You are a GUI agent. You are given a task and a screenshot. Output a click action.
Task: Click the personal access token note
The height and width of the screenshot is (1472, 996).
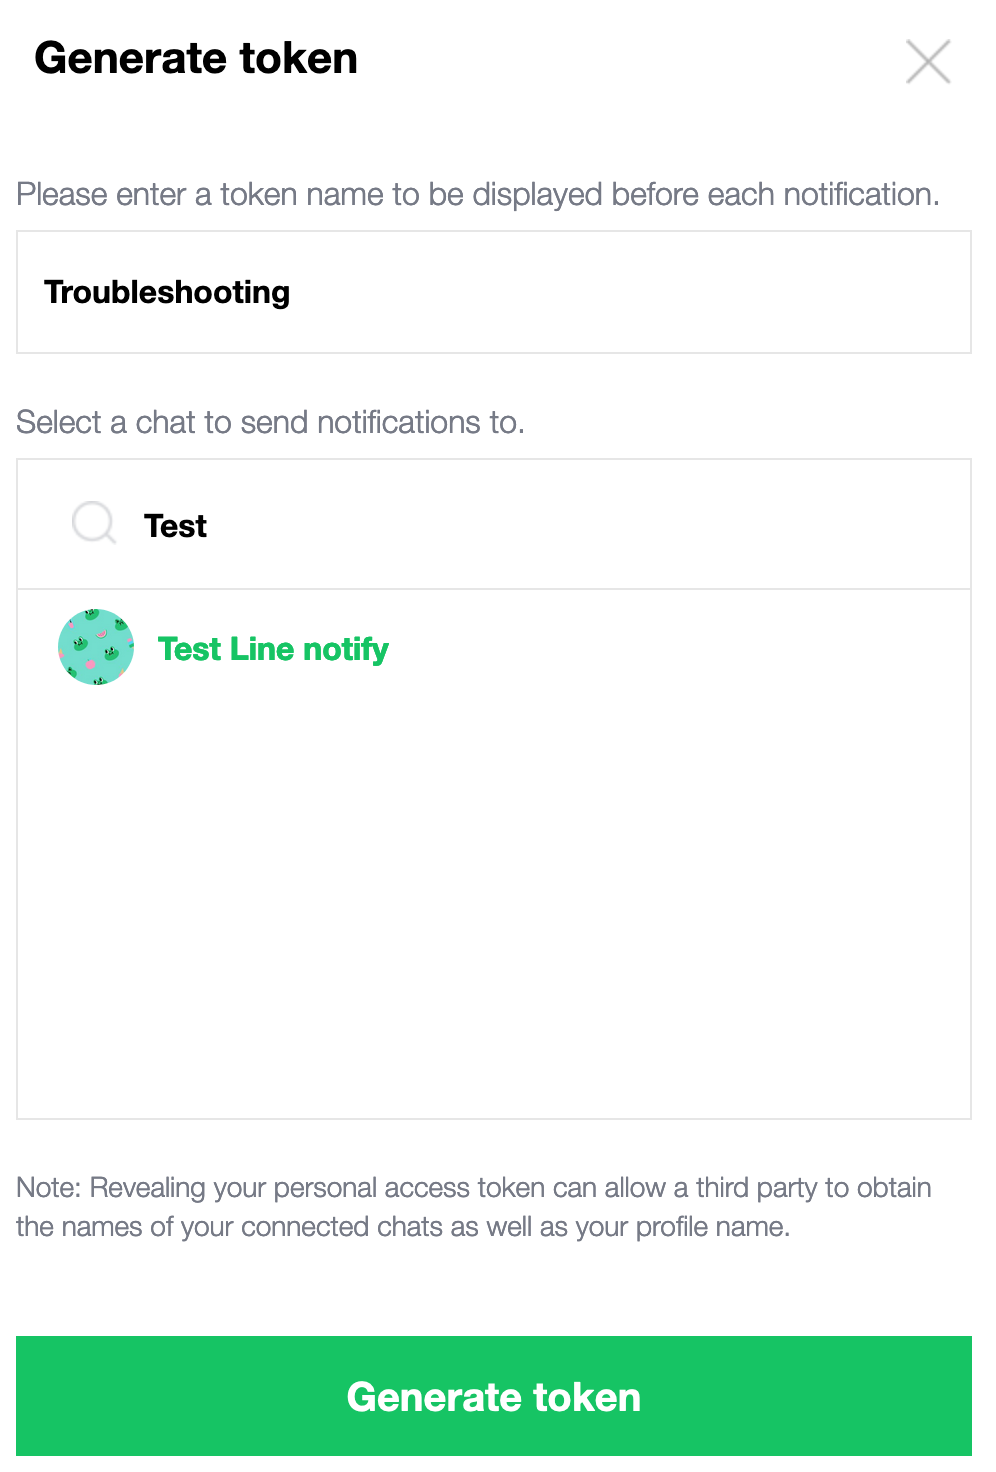coord(474,1207)
